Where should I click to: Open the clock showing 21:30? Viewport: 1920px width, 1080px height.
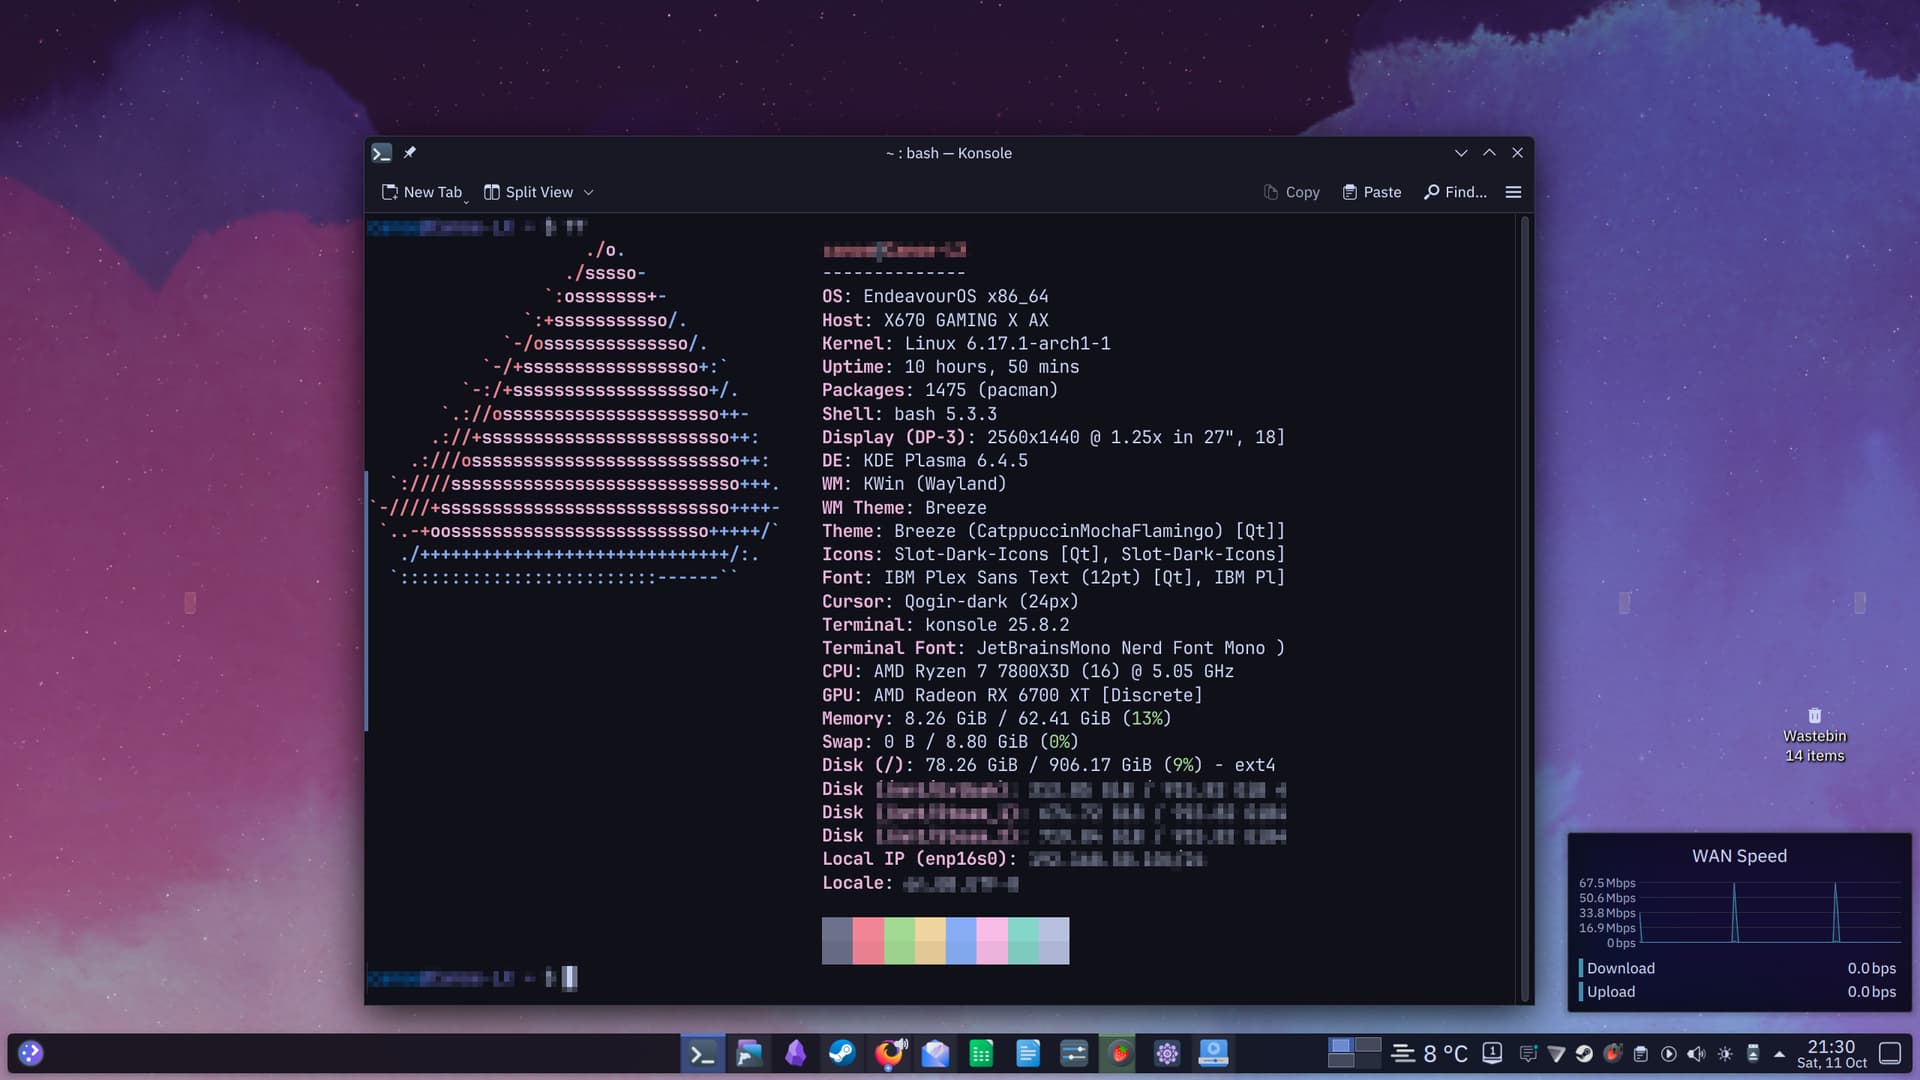1831,1053
